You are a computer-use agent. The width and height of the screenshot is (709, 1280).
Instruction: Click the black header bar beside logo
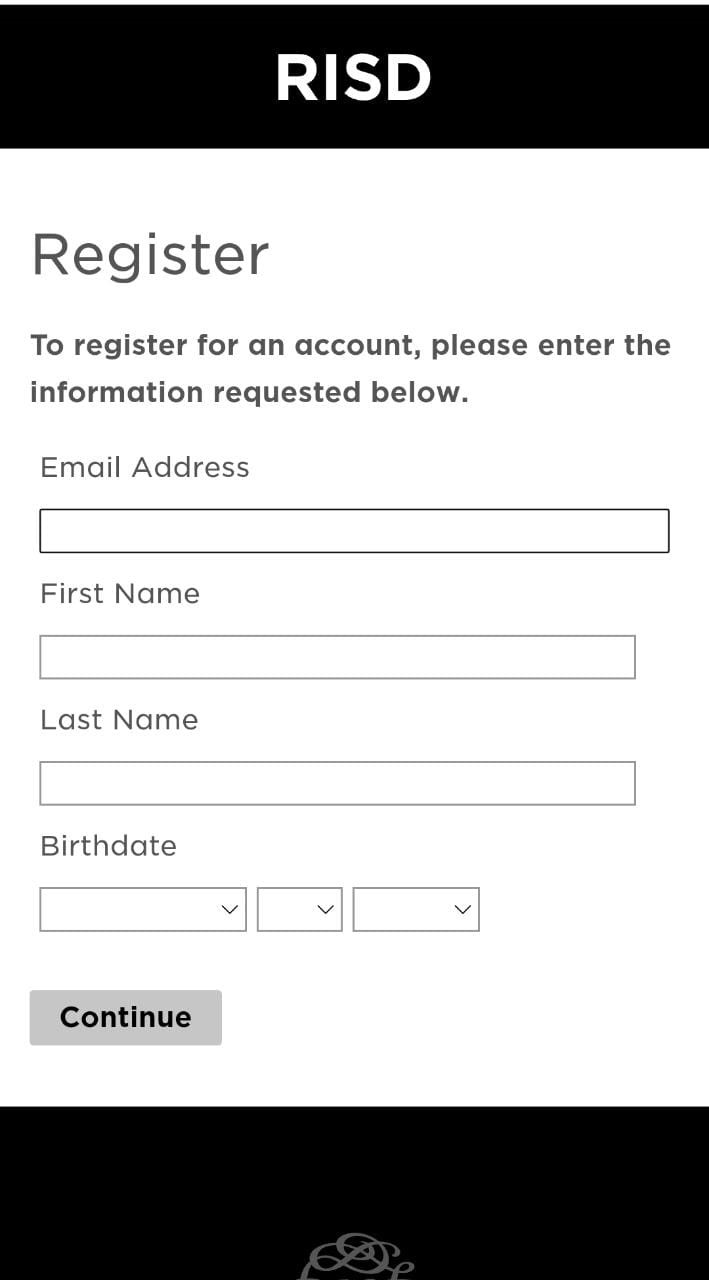(x=120, y=78)
